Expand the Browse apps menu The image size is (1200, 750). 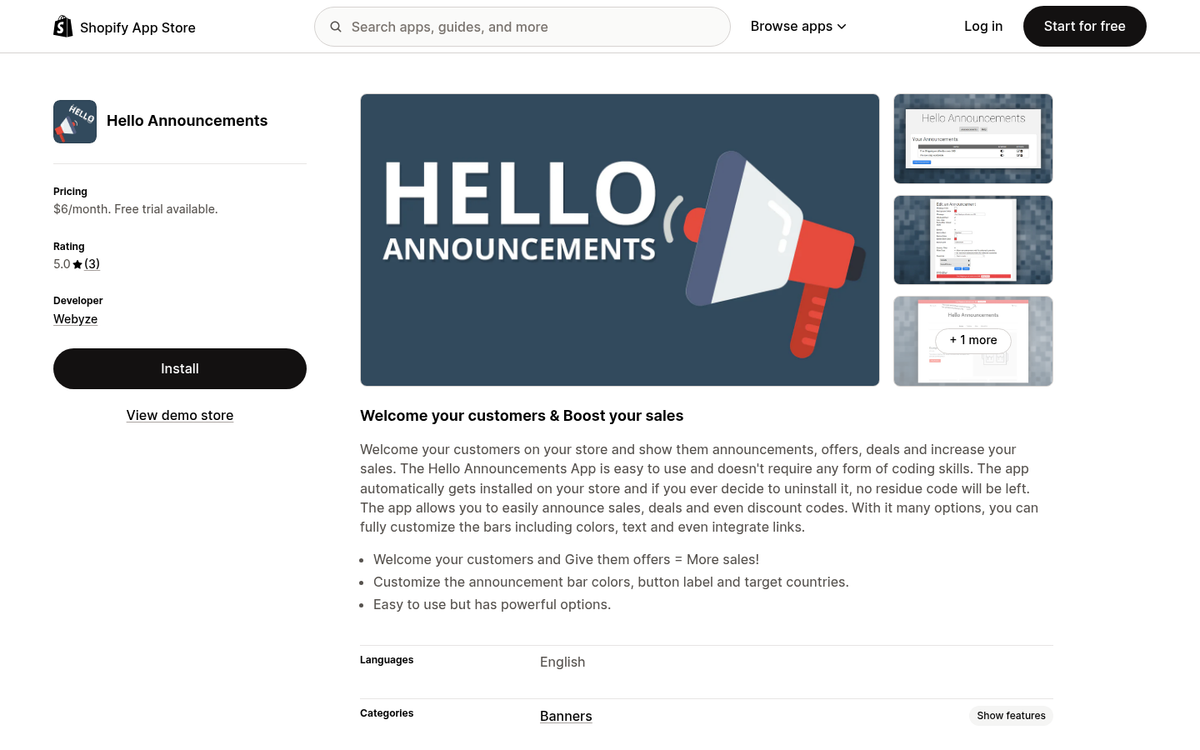coord(792,26)
